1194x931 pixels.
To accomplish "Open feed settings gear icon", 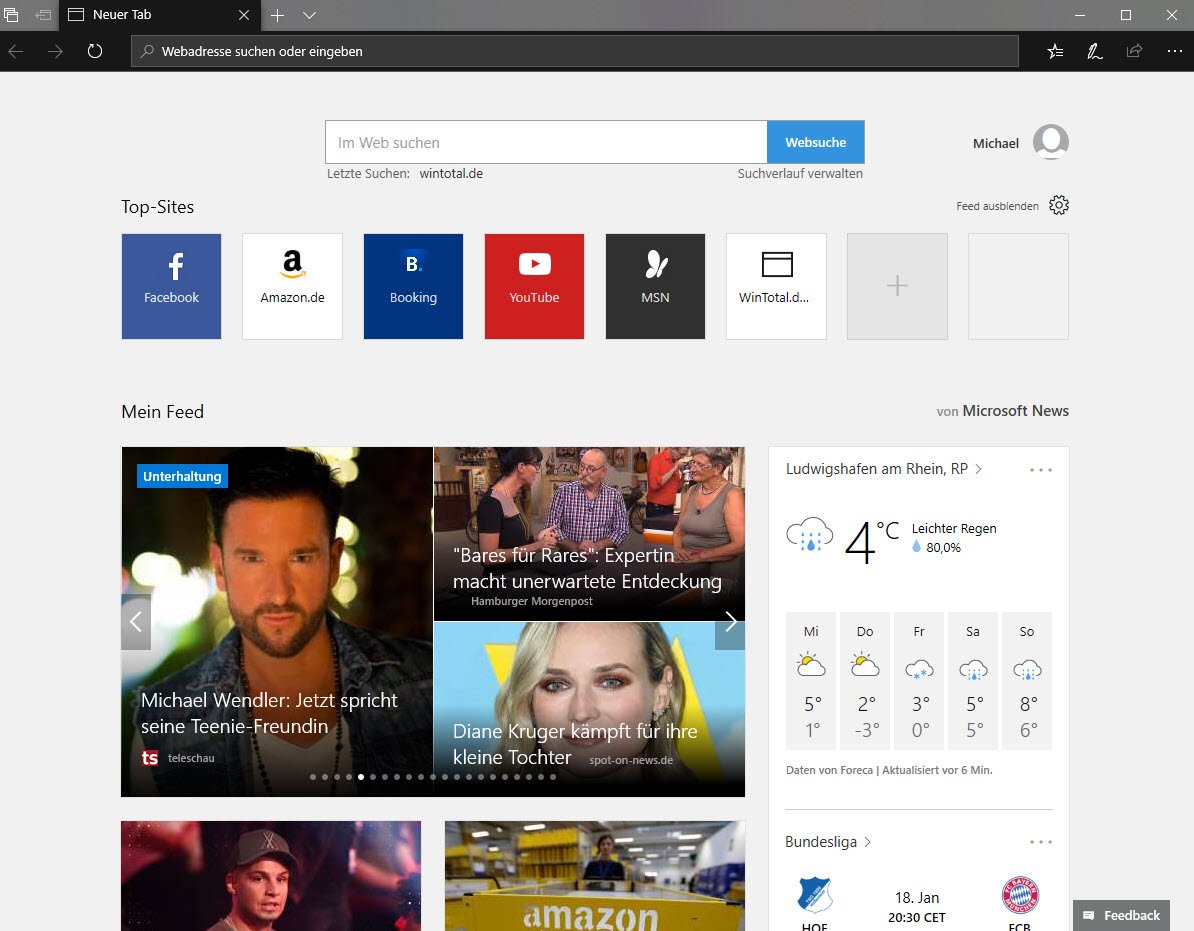I will pyautogui.click(x=1059, y=205).
